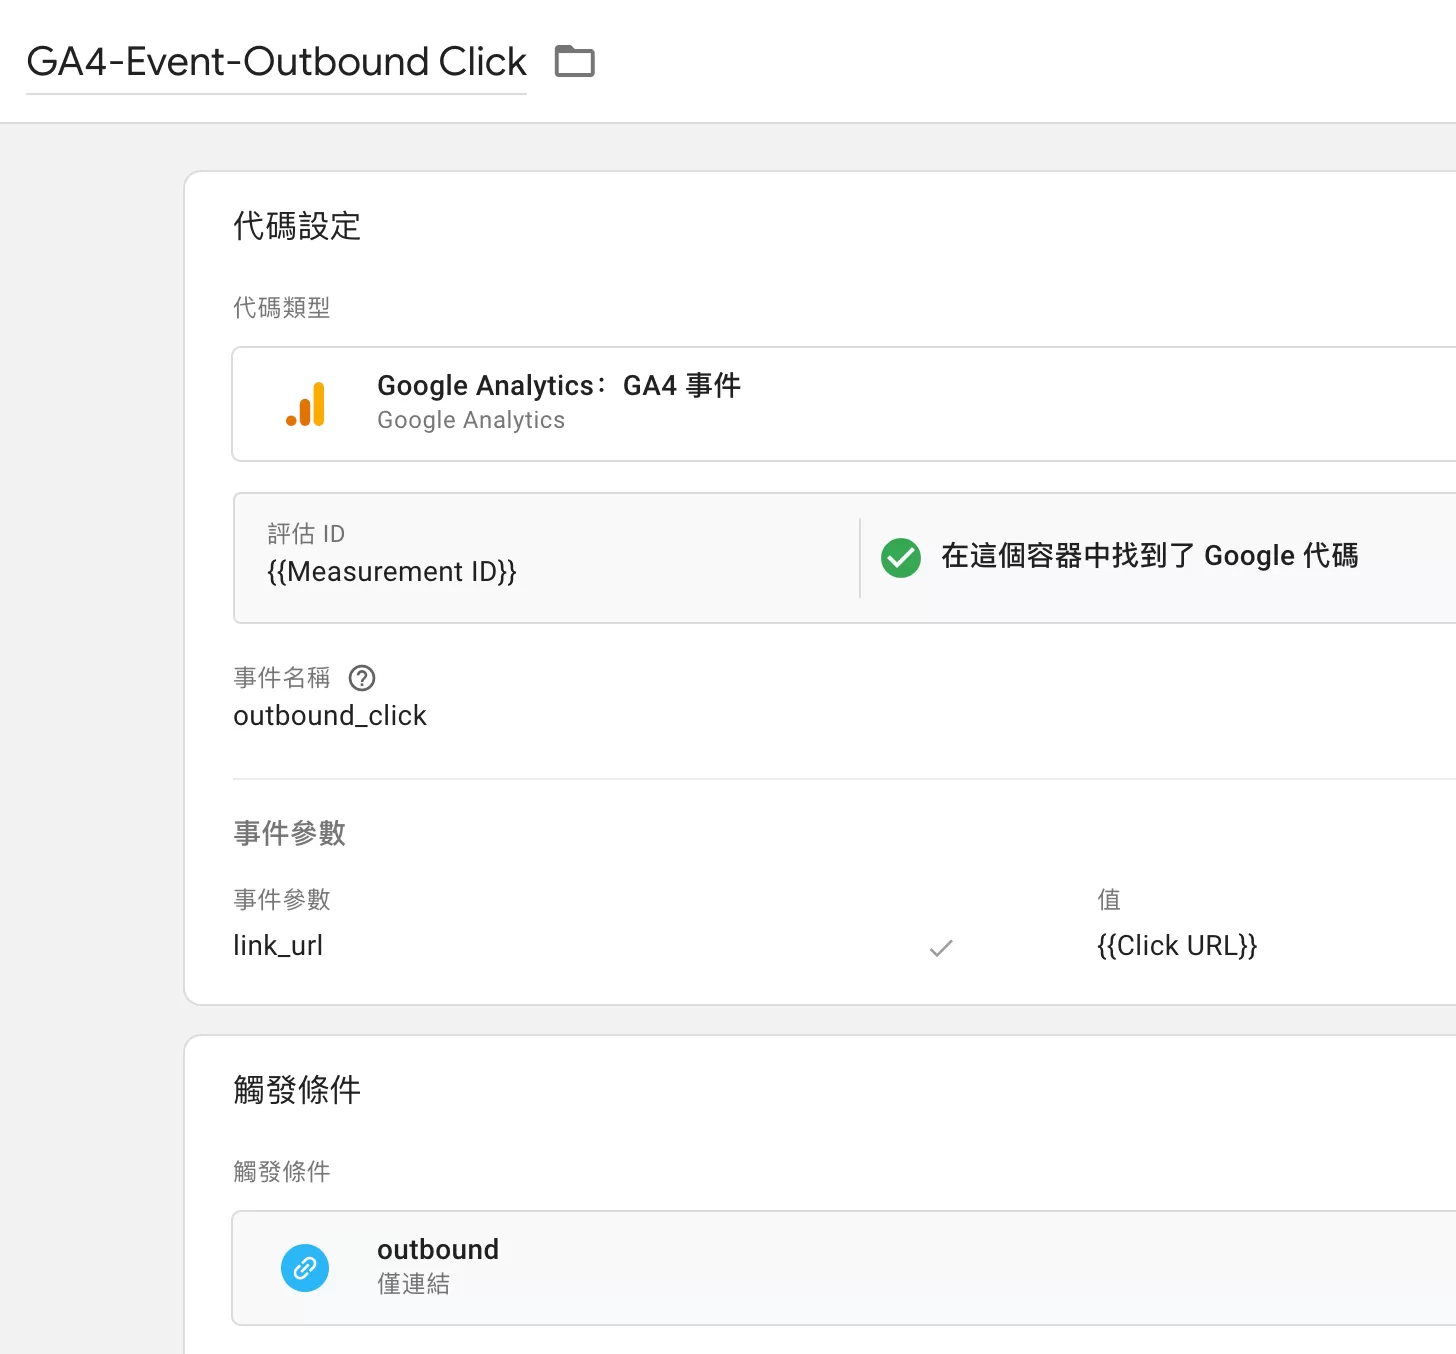Click the 值 column header

click(1109, 900)
